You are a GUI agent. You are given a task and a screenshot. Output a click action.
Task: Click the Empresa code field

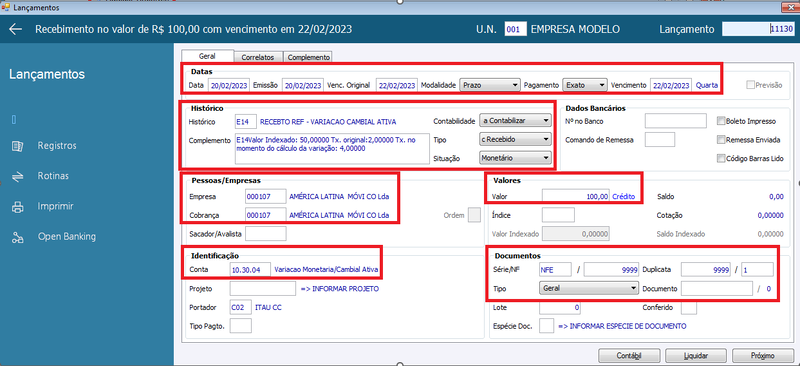tap(265, 196)
